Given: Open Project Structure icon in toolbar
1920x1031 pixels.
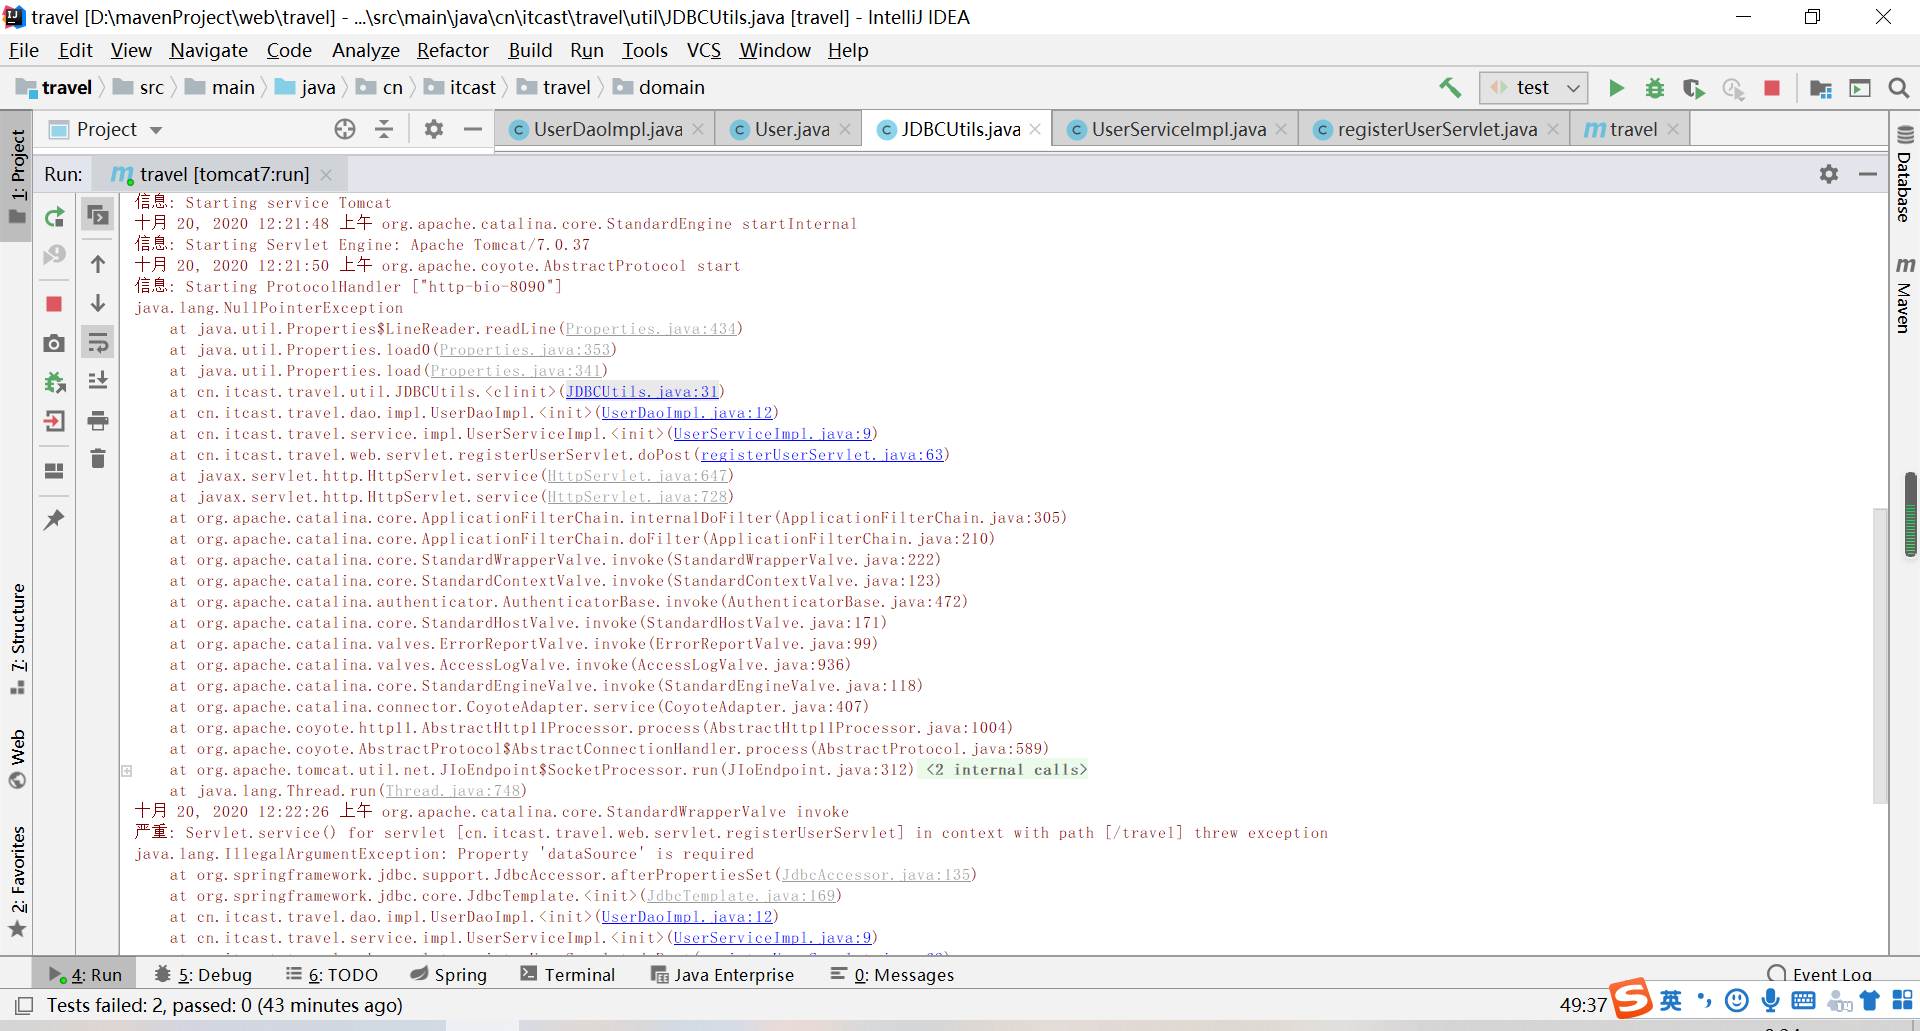Looking at the screenshot, I should tap(1821, 88).
